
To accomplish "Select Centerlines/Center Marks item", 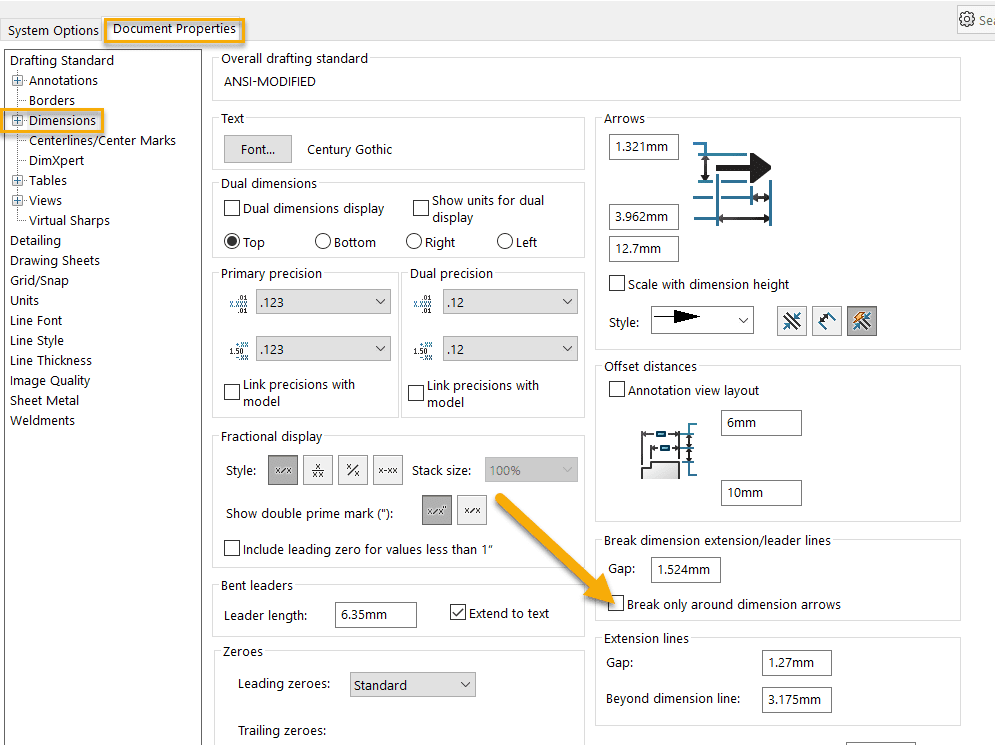I will point(102,140).
